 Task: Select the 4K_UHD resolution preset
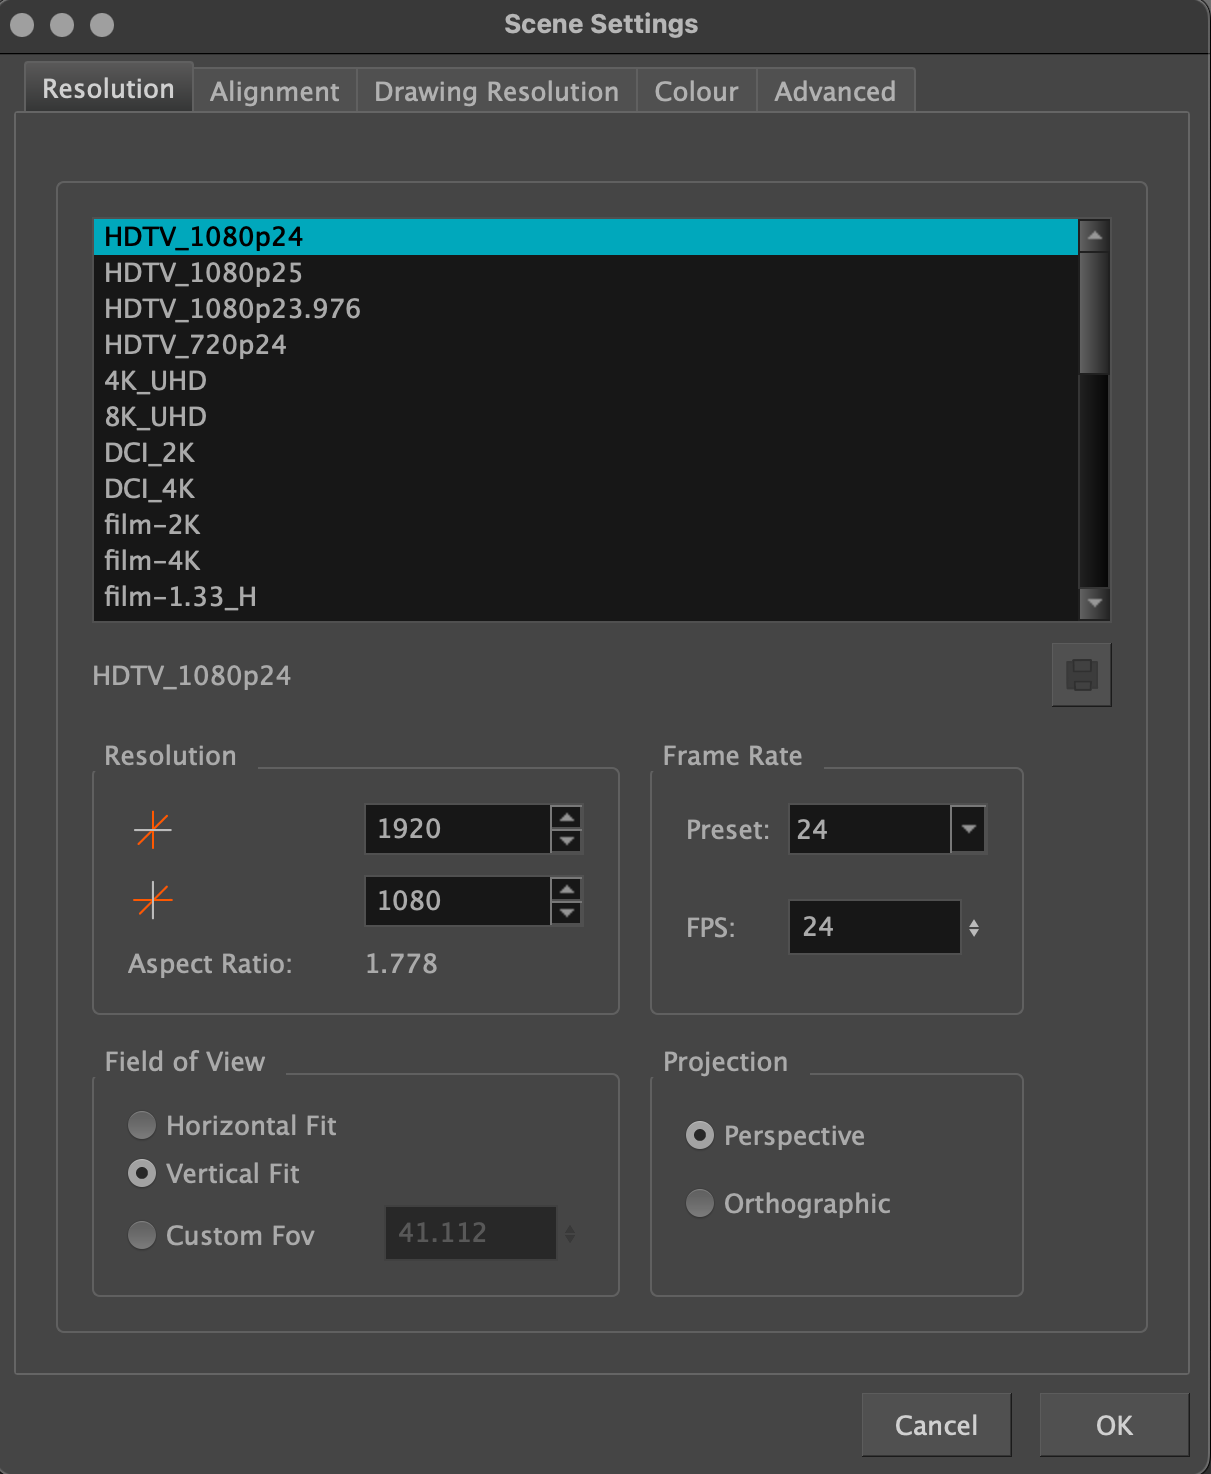click(156, 381)
